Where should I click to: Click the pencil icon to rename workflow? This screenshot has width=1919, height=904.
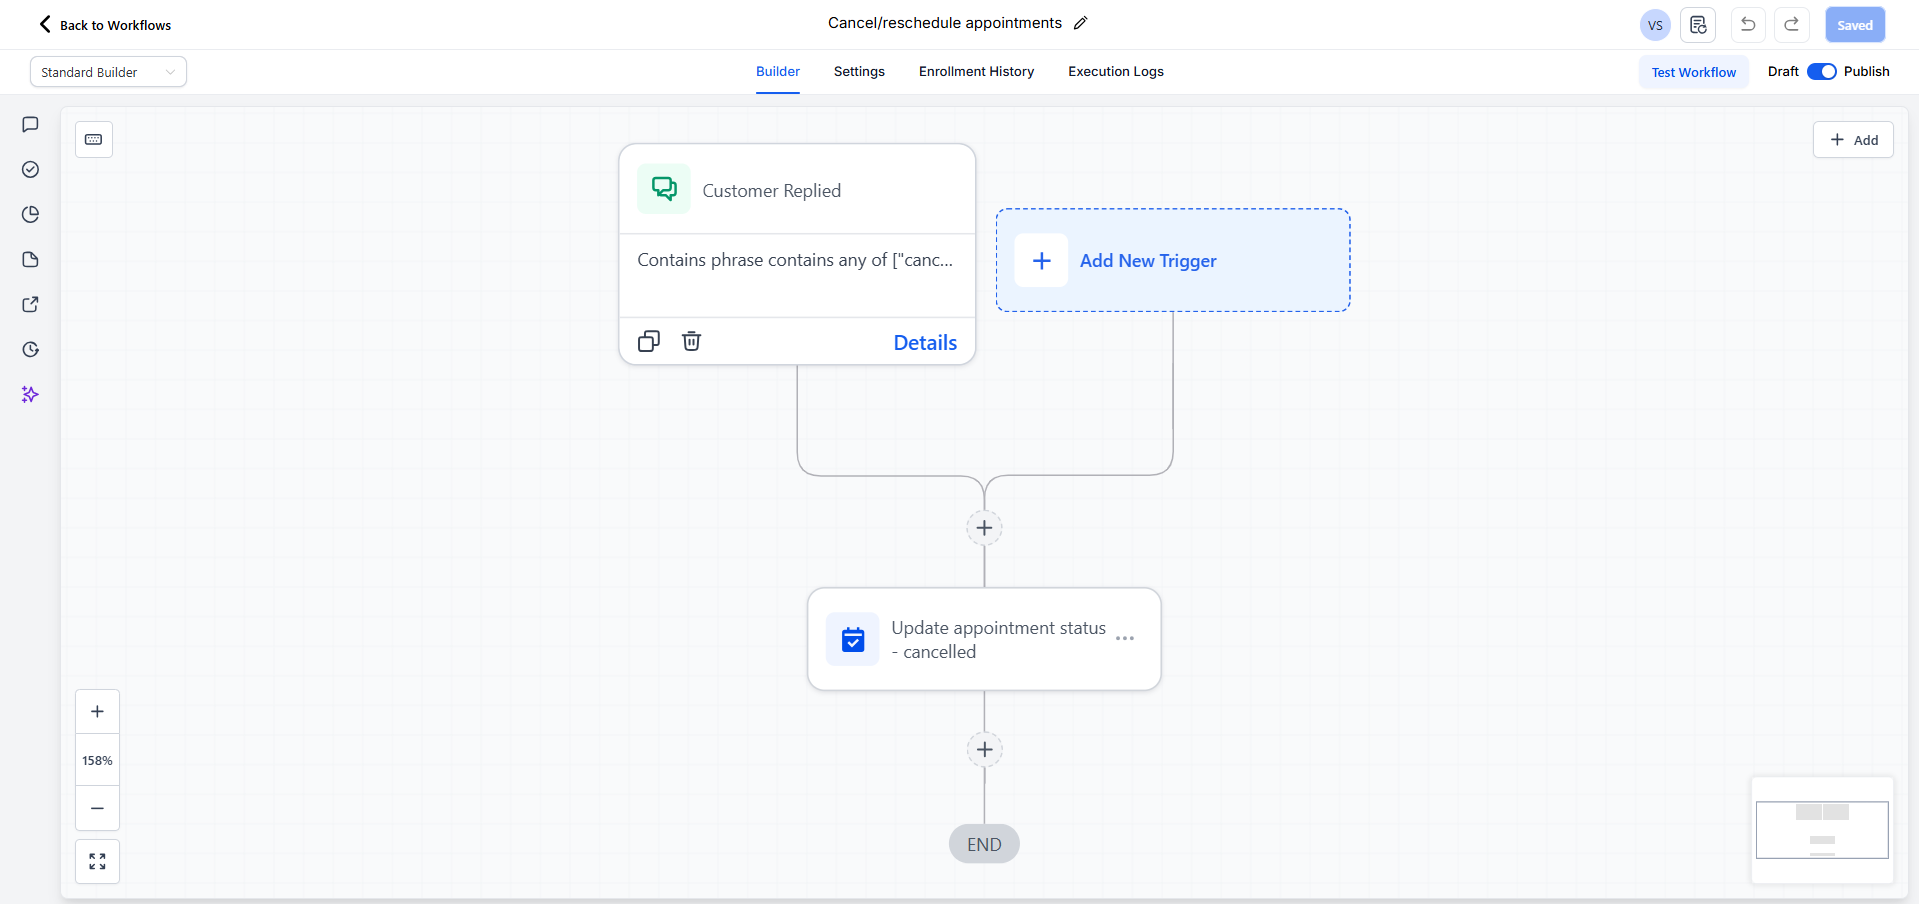1080,24
